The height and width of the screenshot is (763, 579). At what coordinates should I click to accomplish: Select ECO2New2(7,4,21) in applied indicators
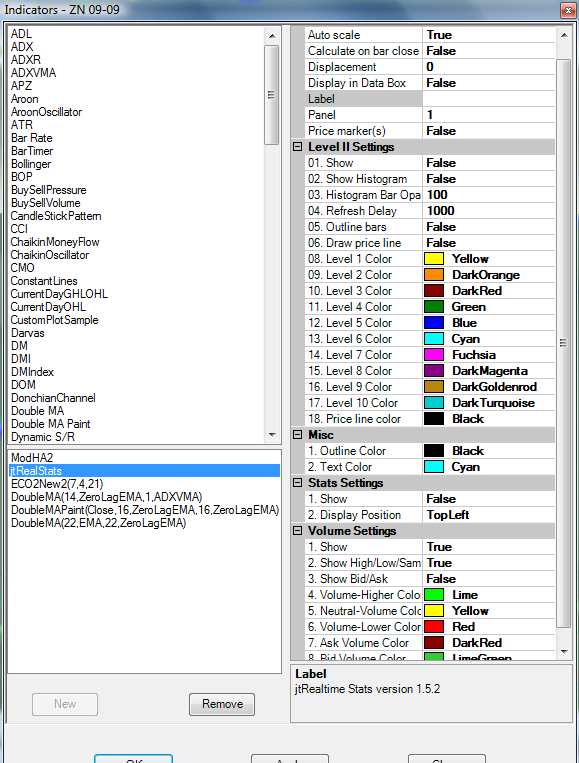57,484
